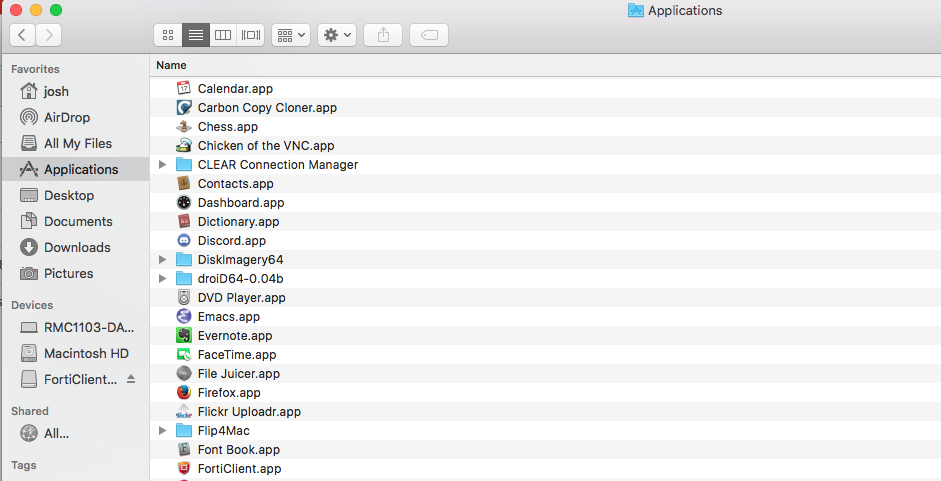Click the DVD Player.app icon

click(x=184, y=298)
